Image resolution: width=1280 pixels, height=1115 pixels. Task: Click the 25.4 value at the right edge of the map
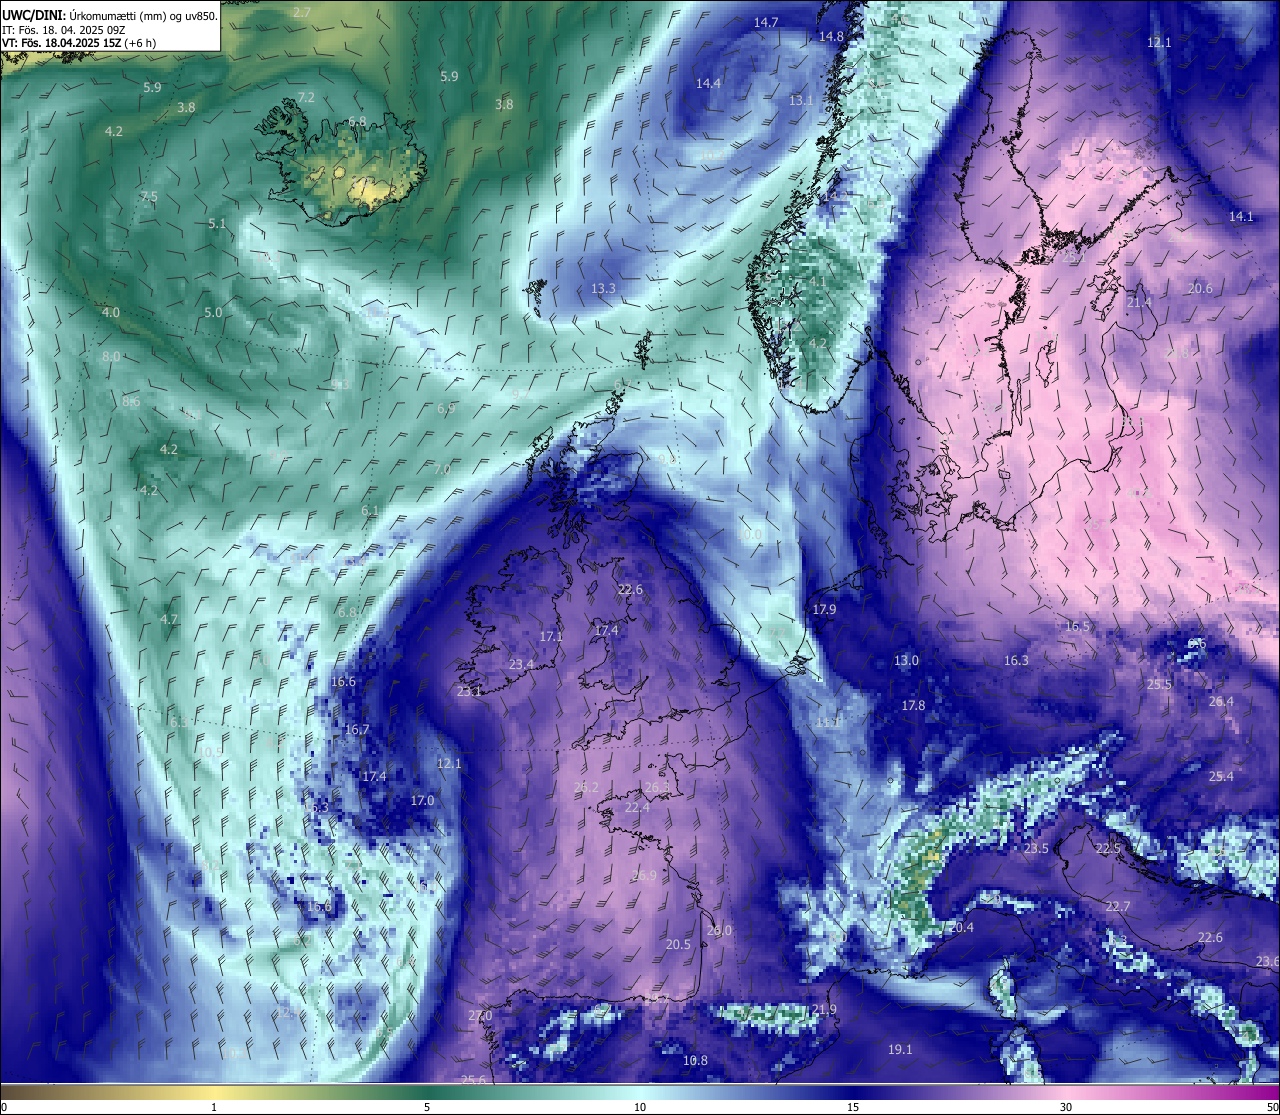pyautogui.click(x=1220, y=776)
